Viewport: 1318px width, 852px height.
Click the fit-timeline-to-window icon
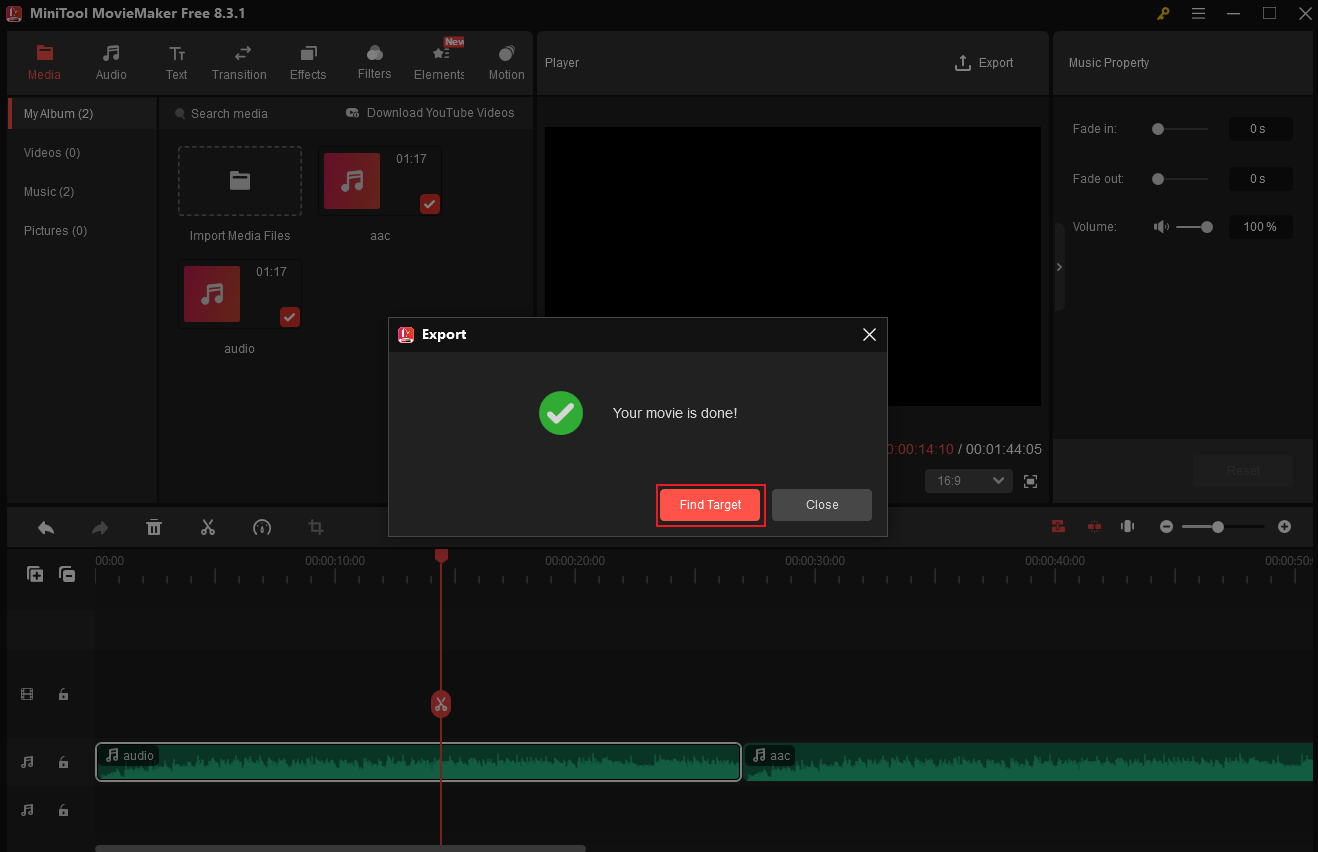point(1127,526)
